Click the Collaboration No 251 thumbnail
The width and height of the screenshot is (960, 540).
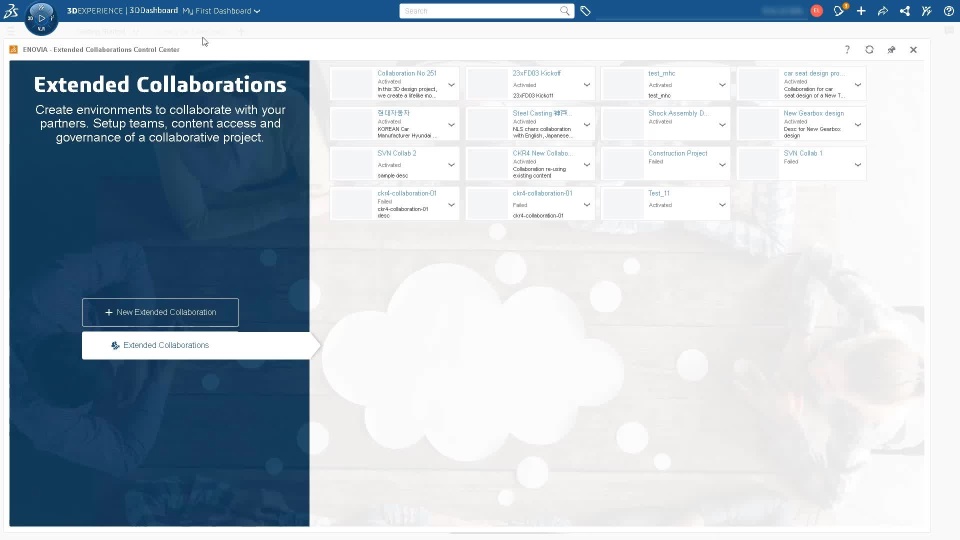tap(351, 84)
